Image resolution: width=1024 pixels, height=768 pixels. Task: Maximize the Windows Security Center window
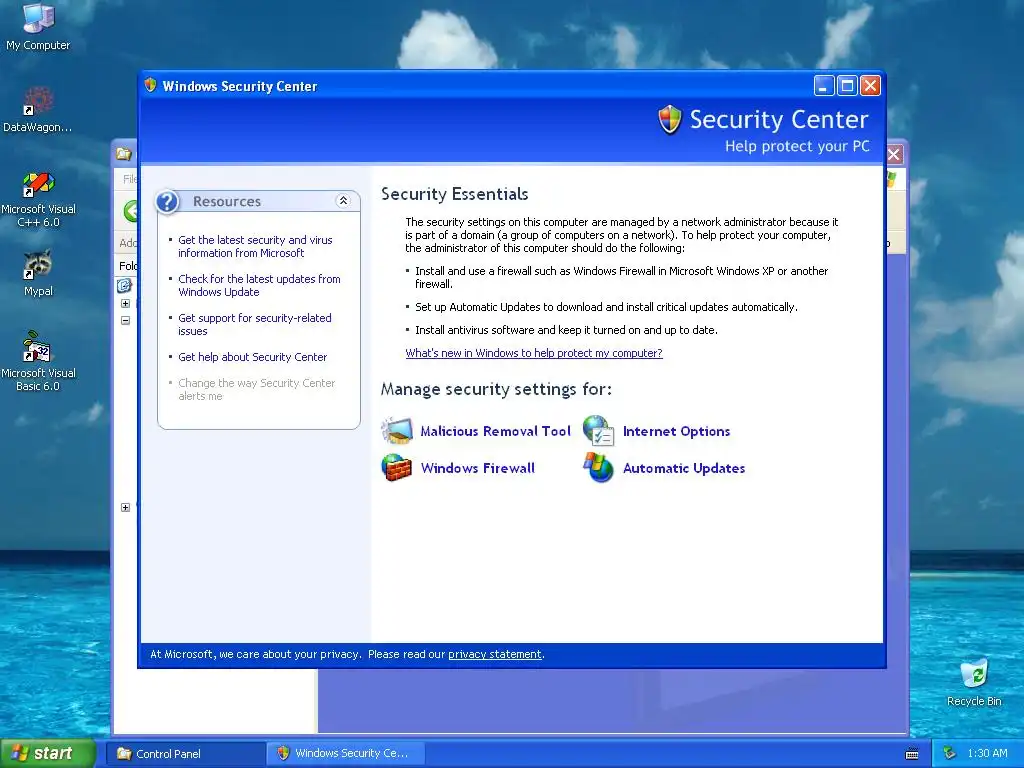coord(847,86)
